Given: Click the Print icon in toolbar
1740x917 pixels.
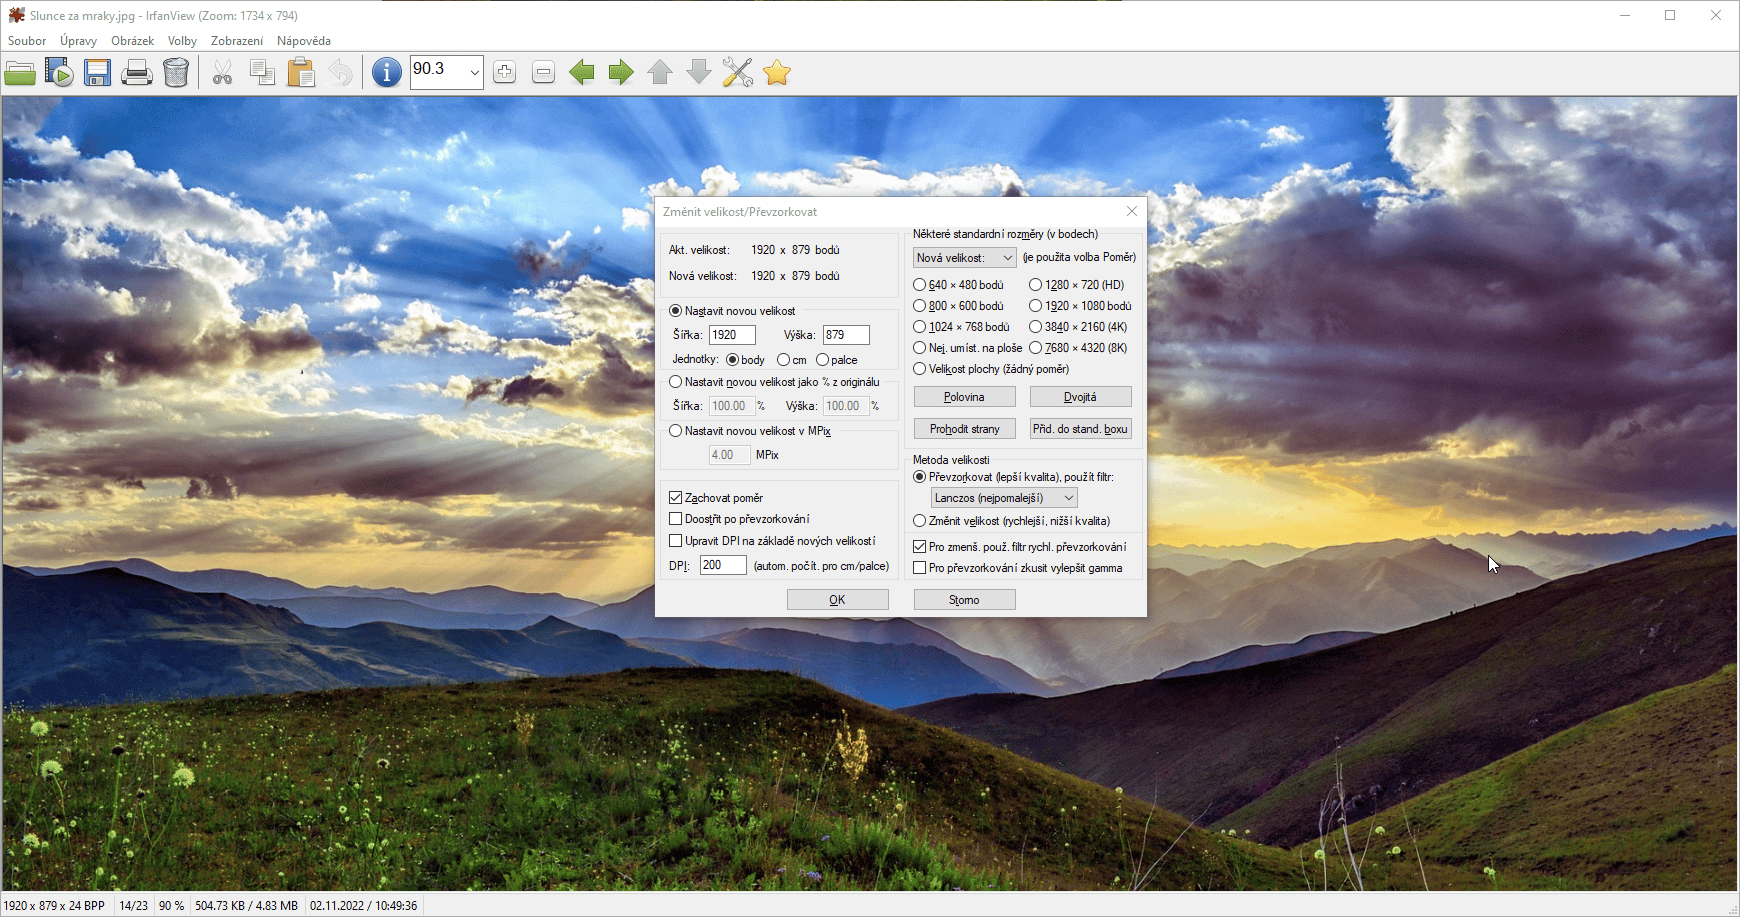Looking at the screenshot, I should tap(137, 73).
